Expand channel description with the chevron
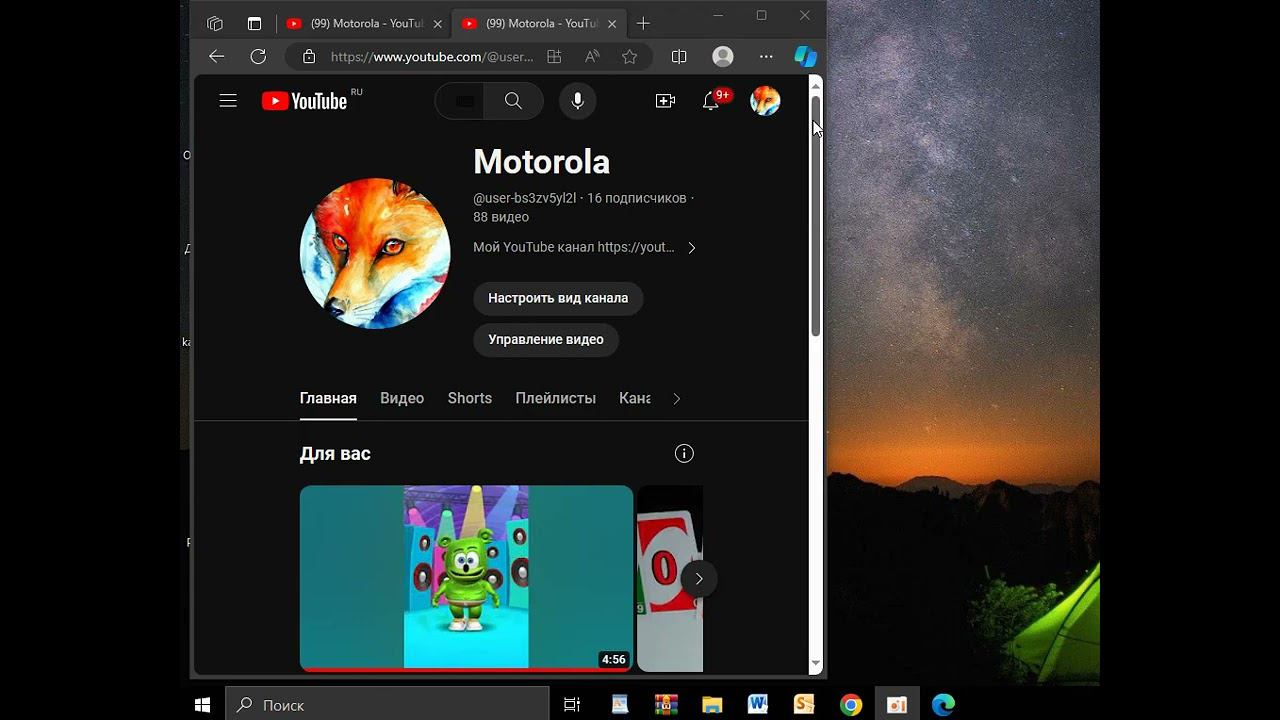This screenshot has height=720, width=1280. [x=691, y=247]
